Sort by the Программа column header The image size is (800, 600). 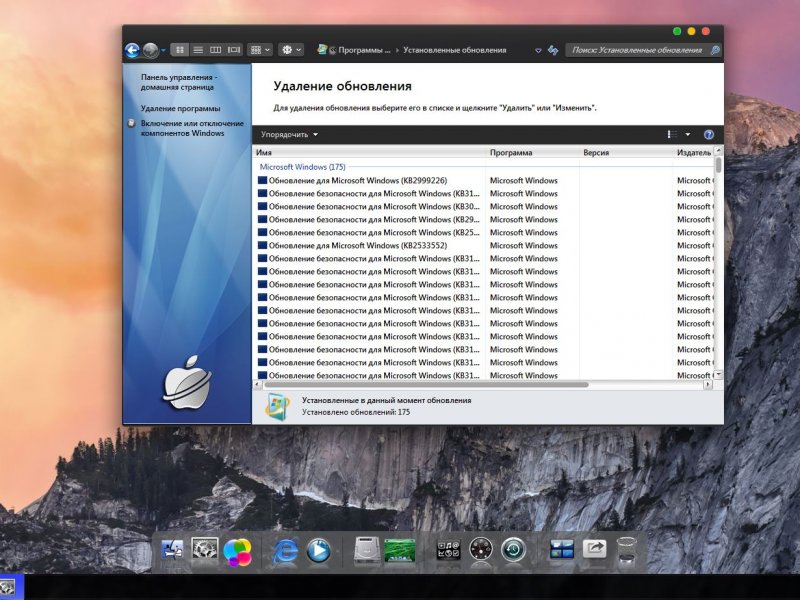click(533, 152)
